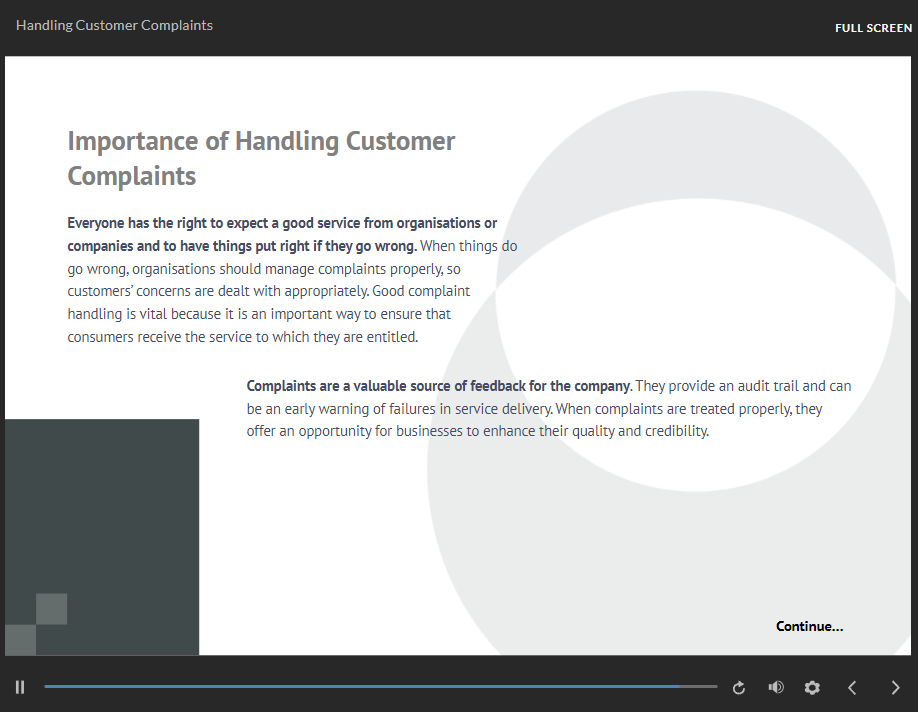
Task: Click the lower small square at the block's corner
Action: pos(20,640)
